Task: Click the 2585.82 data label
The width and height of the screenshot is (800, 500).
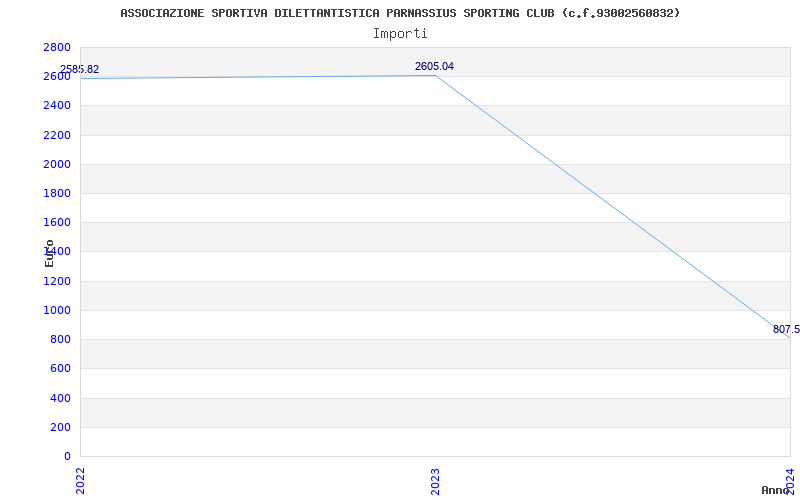Action: [80, 69]
